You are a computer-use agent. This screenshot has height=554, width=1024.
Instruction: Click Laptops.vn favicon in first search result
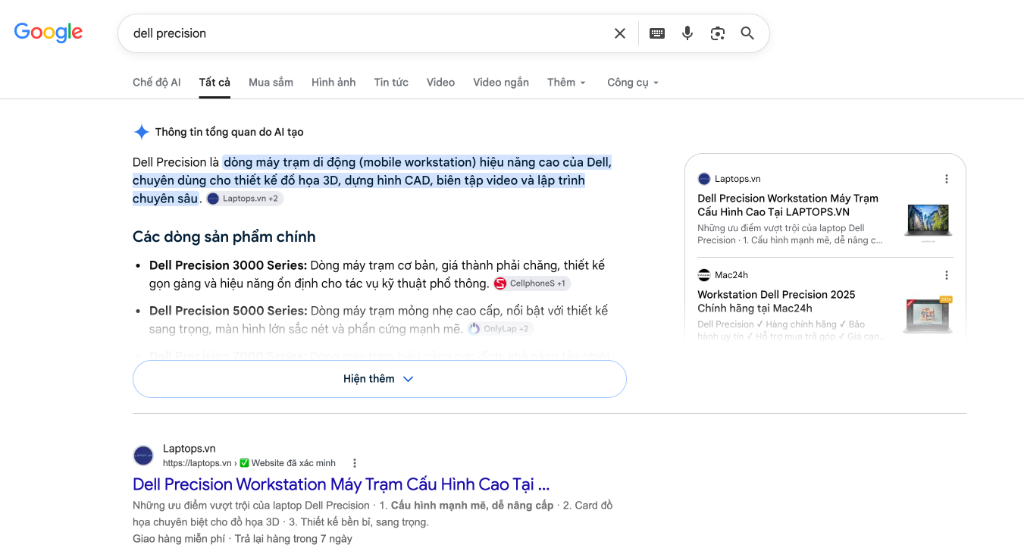click(x=143, y=455)
